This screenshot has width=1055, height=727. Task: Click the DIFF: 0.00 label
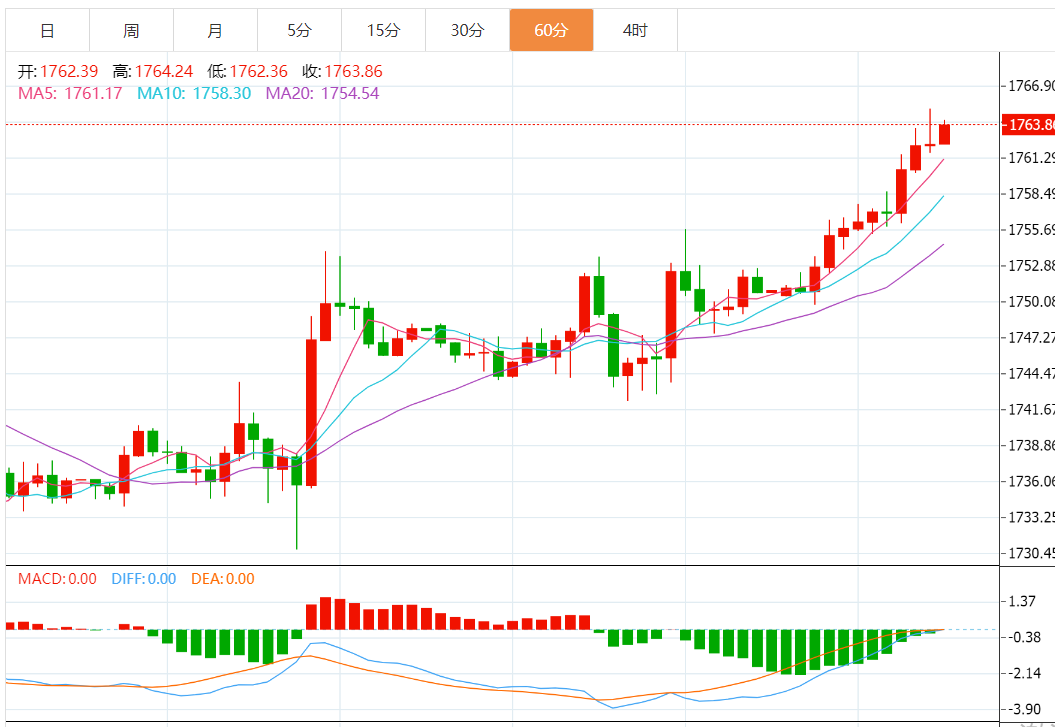tap(144, 578)
